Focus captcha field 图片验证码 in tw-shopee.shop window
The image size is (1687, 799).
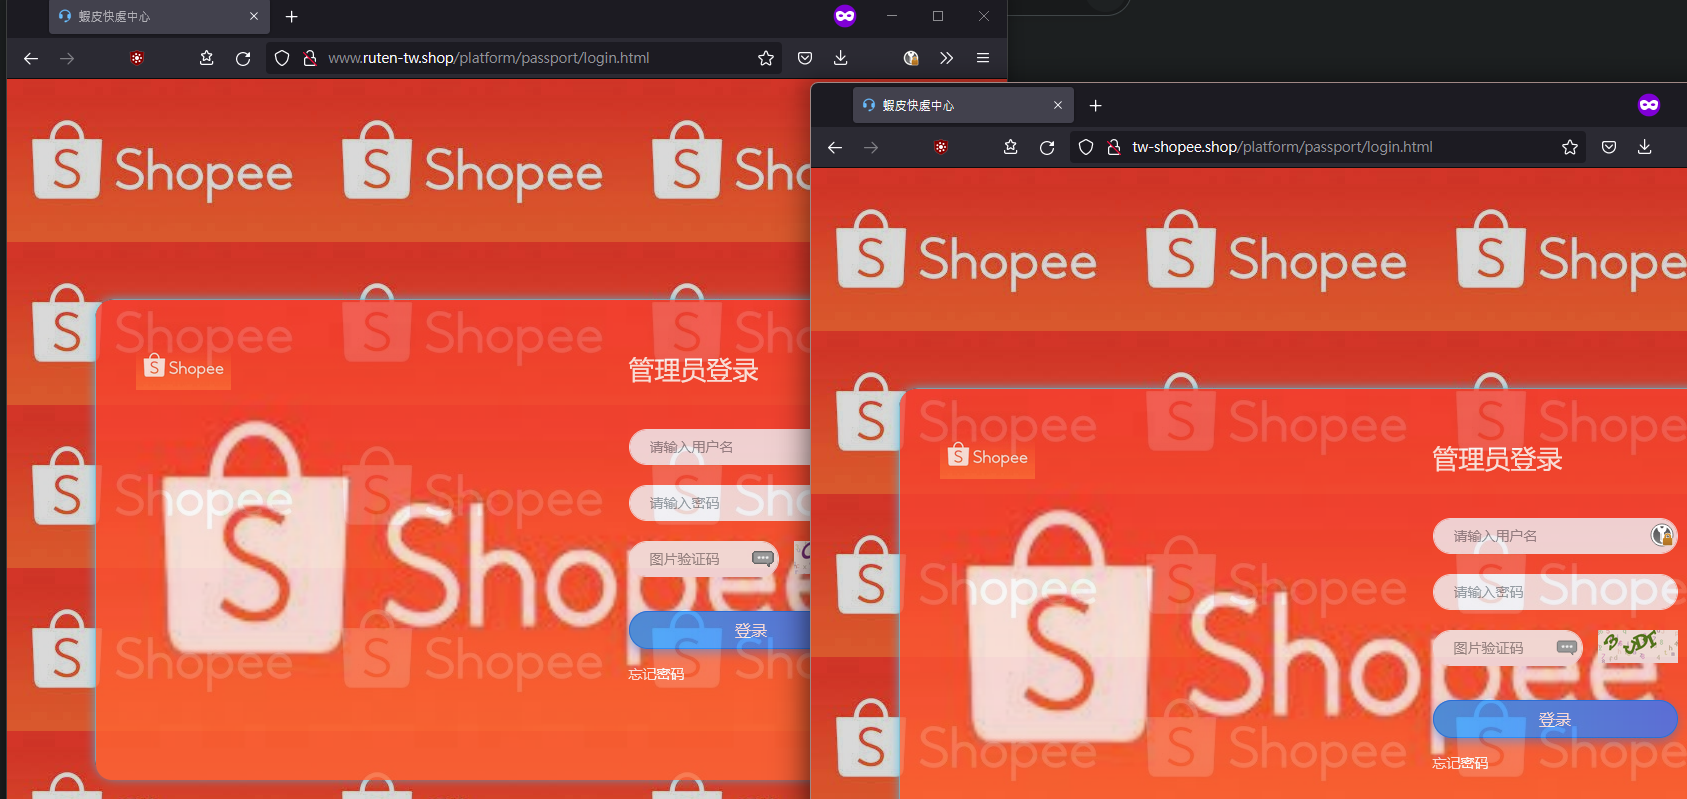click(x=1507, y=648)
